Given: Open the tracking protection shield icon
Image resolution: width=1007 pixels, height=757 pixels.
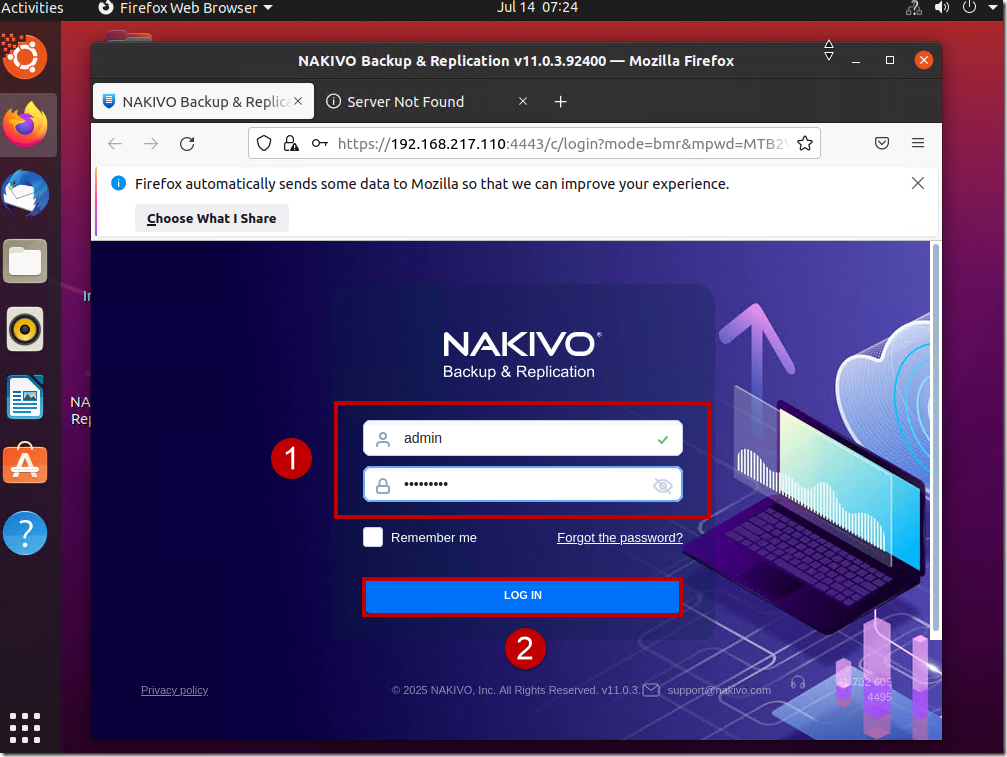Looking at the screenshot, I should tap(264, 143).
